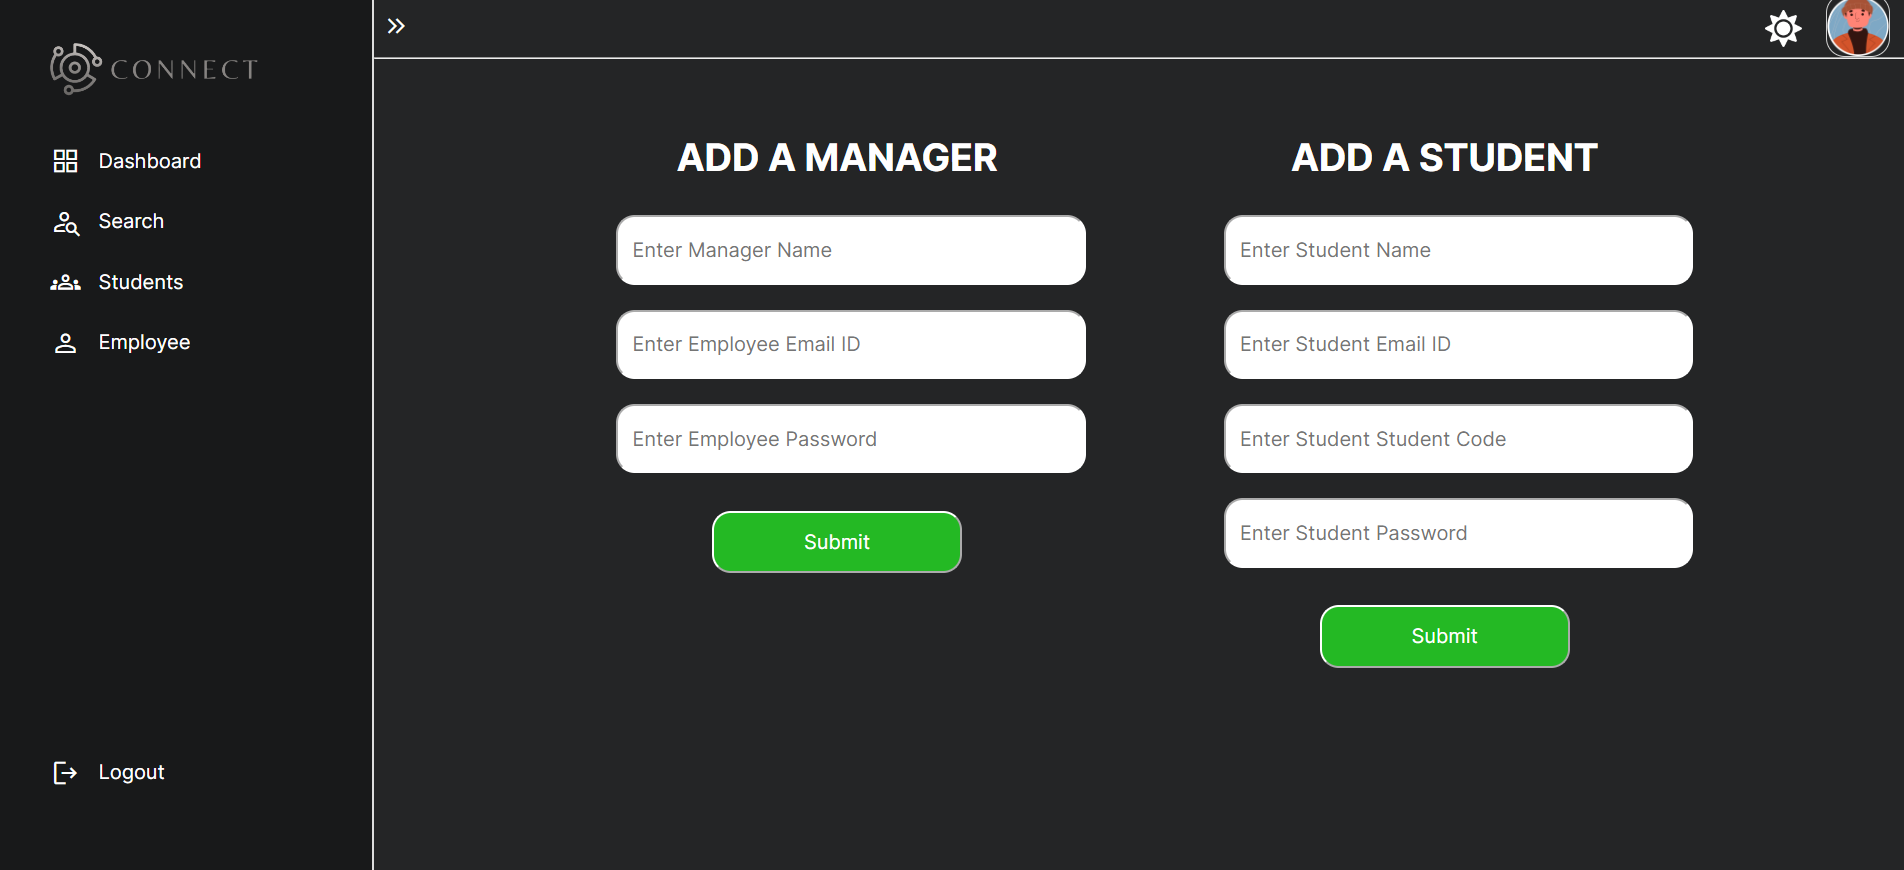Open the Employee menu item
The height and width of the screenshot is (870, 1904).
[x=144, y=342]
